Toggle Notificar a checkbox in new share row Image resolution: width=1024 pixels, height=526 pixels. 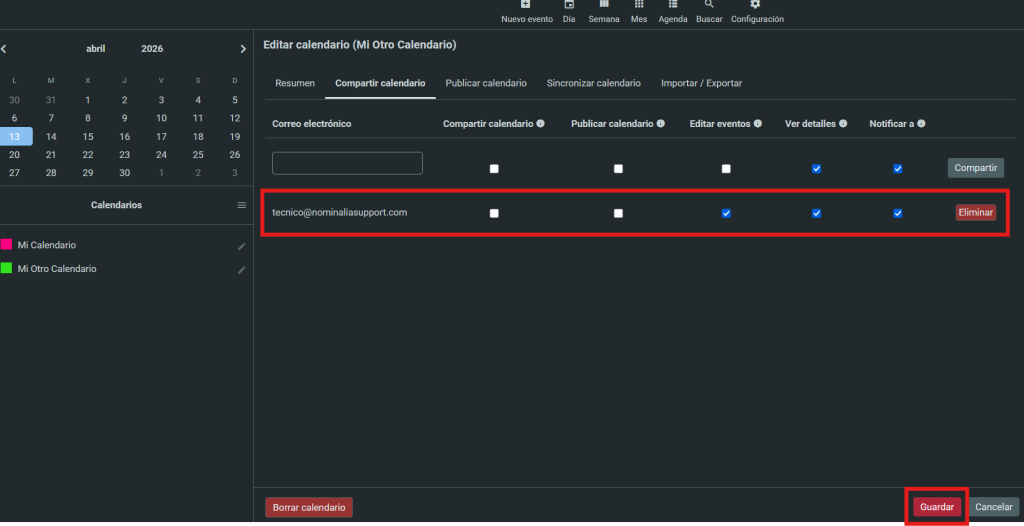(898, 169)
